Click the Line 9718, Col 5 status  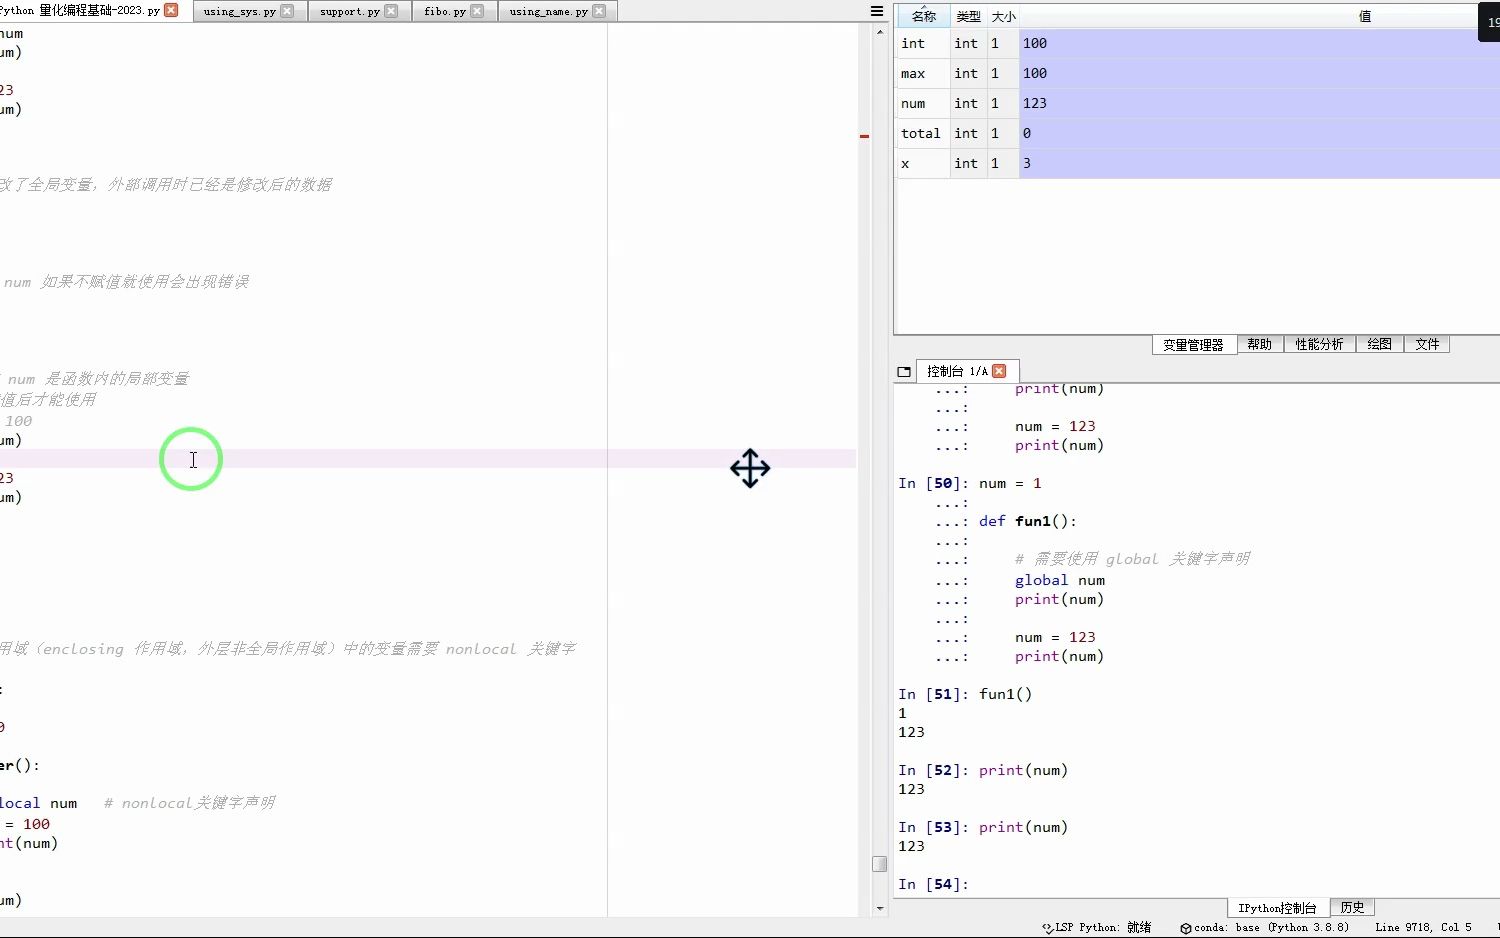pos(1423,927)
